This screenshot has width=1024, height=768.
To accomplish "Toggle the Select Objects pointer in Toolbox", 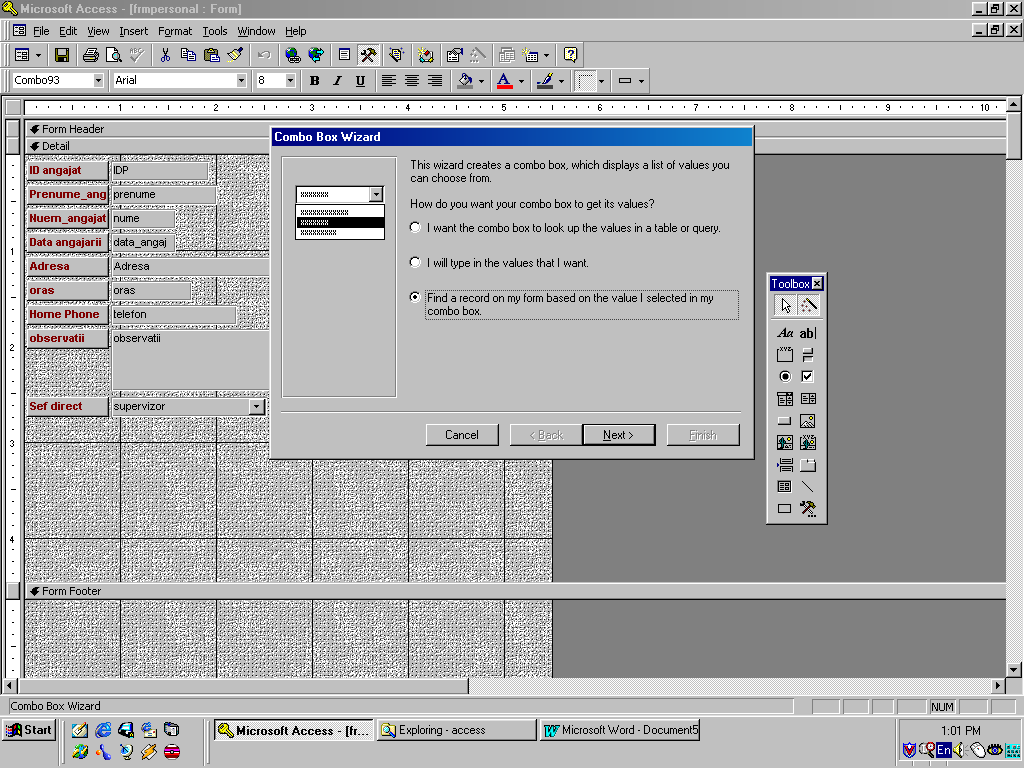I will point(786,306).
